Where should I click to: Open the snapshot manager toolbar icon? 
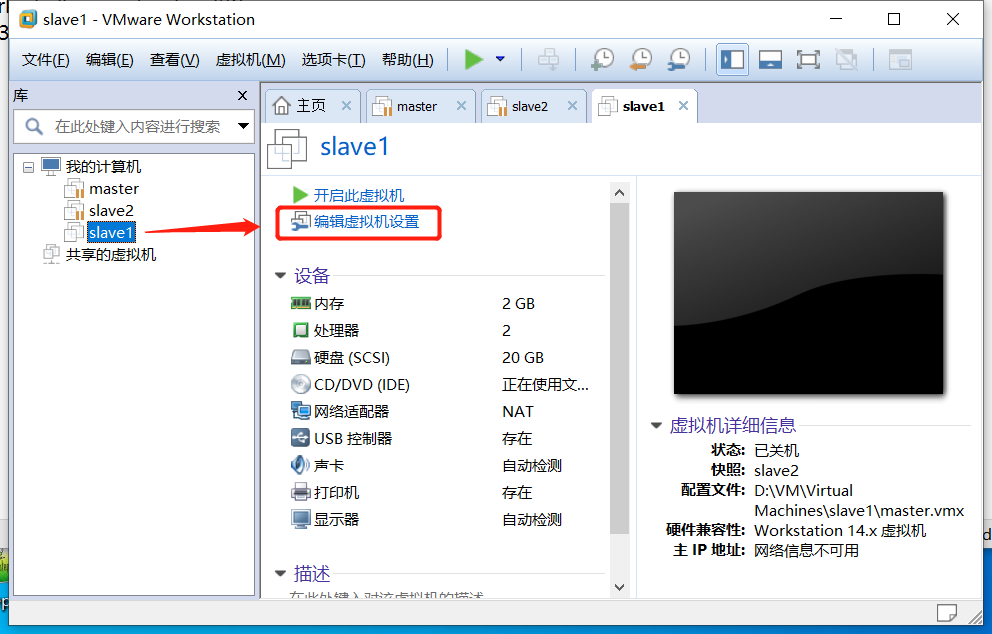click(679, 59)
